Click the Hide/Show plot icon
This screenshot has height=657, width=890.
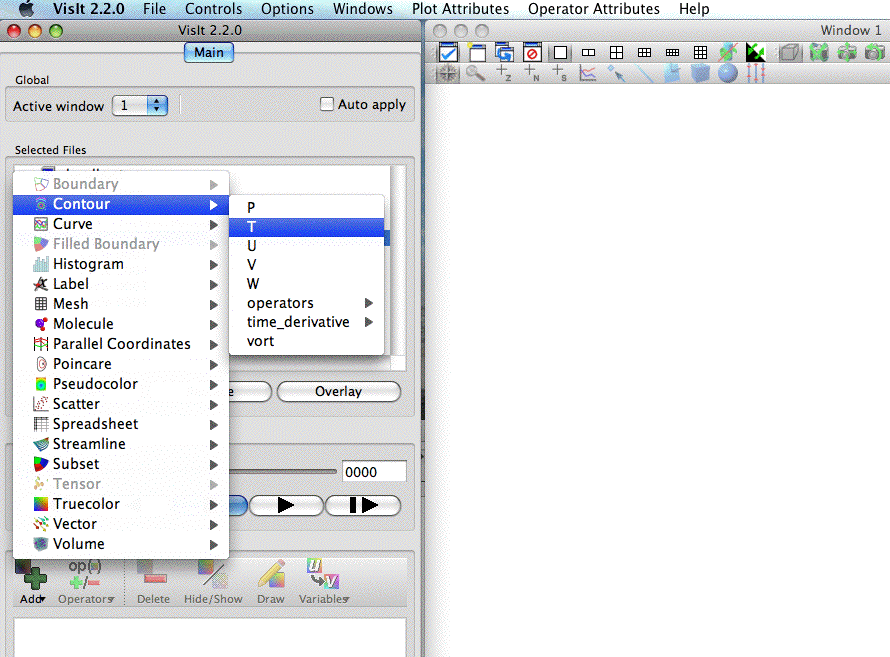(x=212, y=579)
